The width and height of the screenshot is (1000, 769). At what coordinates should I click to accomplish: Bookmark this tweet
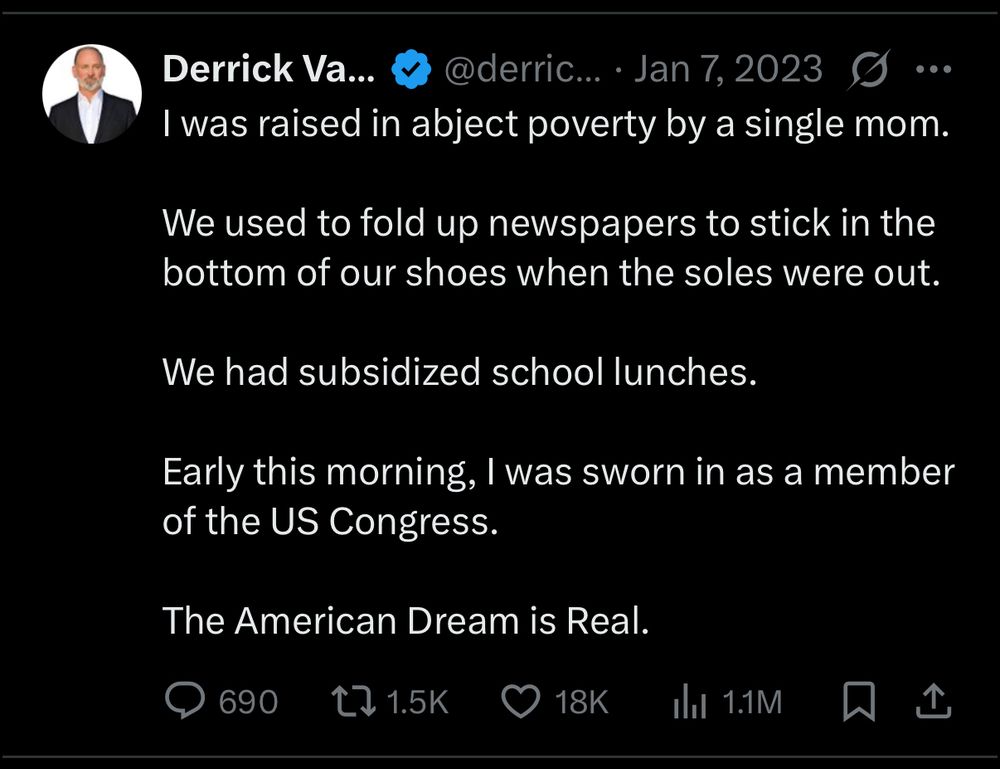point(858,701)
